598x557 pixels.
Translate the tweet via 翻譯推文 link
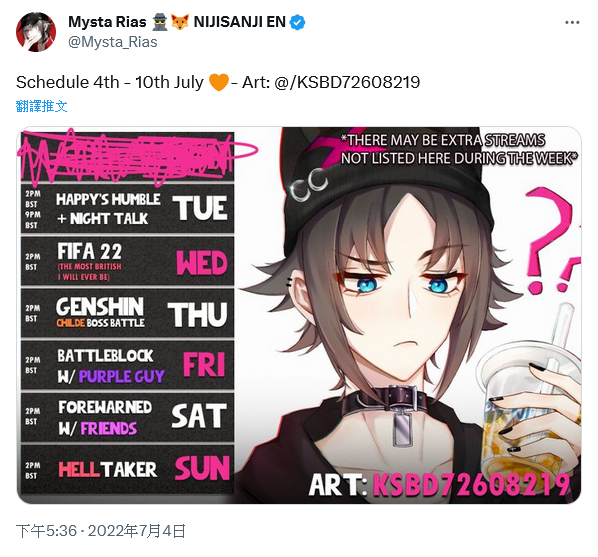[42, 106]
